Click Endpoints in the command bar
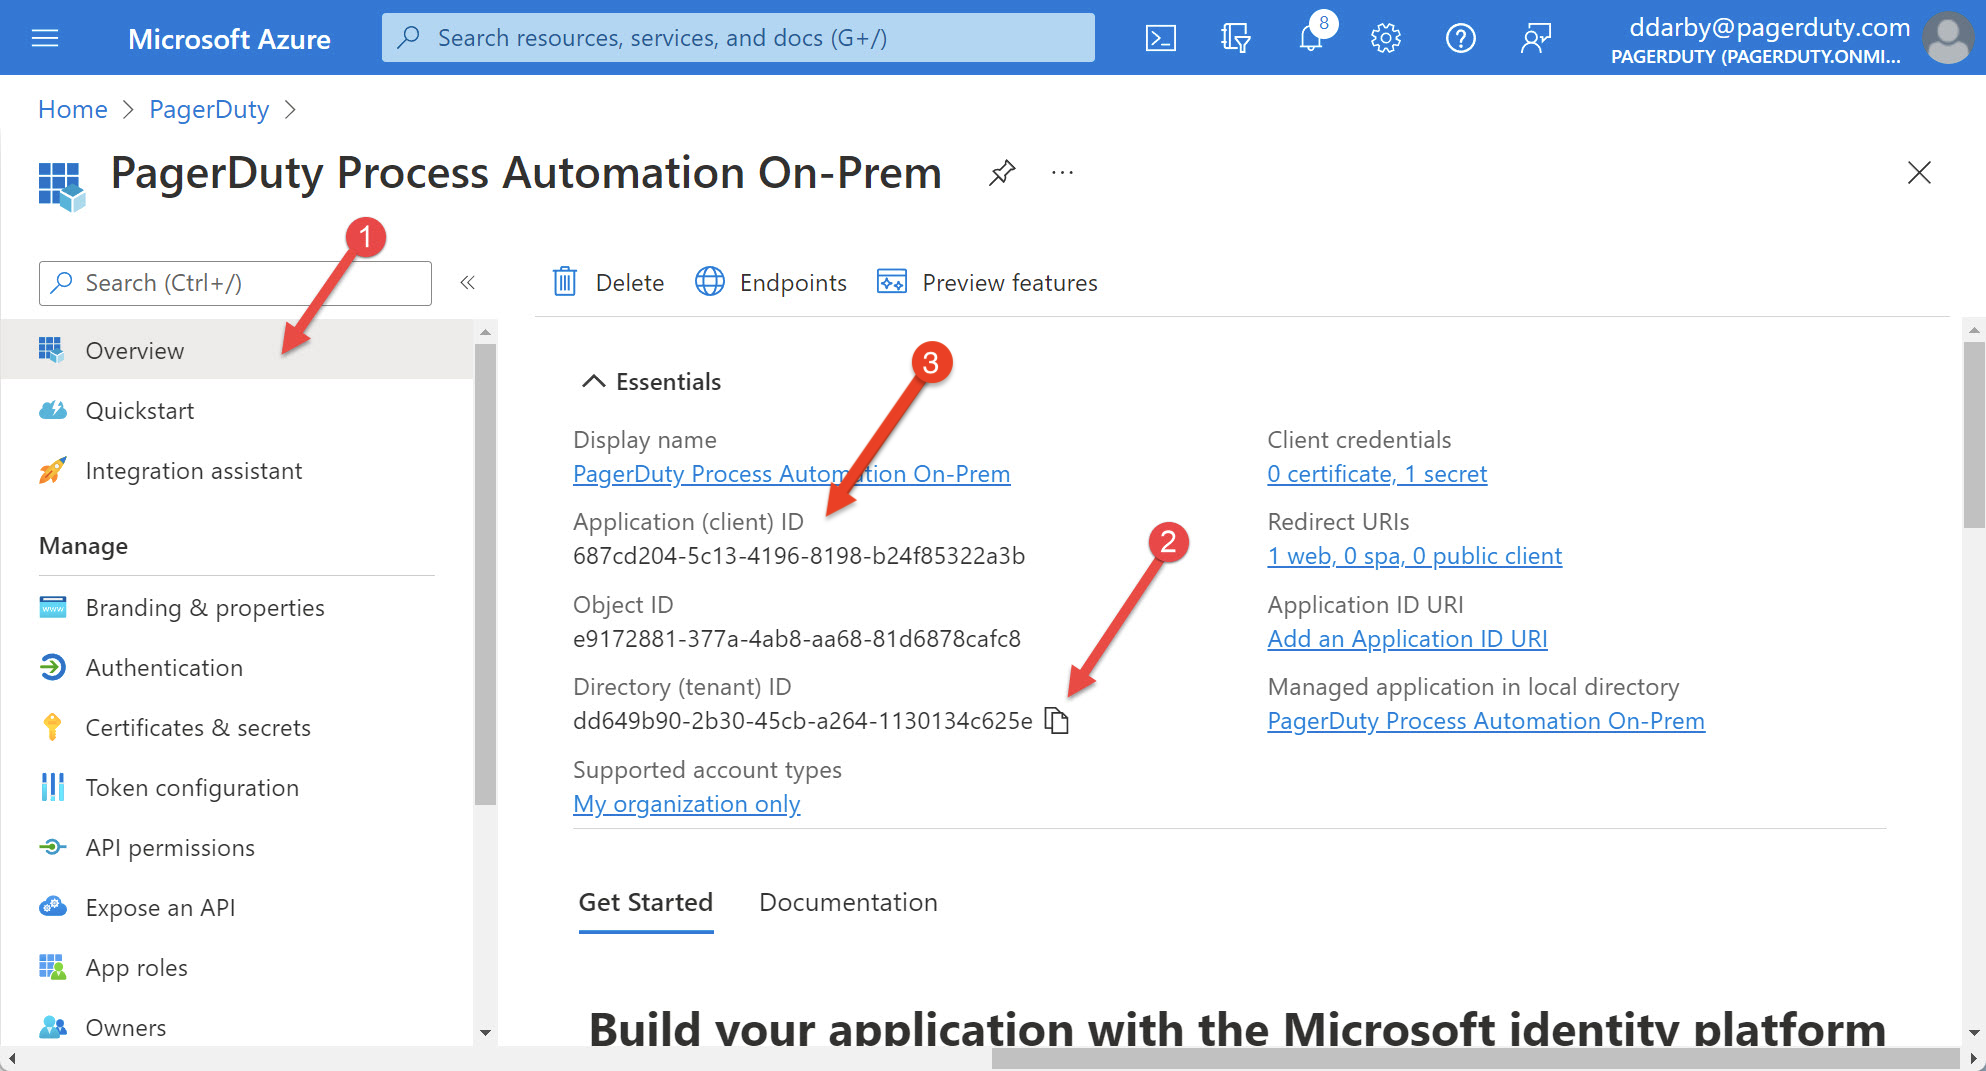1986x1071 pixels. click(771, 282)
